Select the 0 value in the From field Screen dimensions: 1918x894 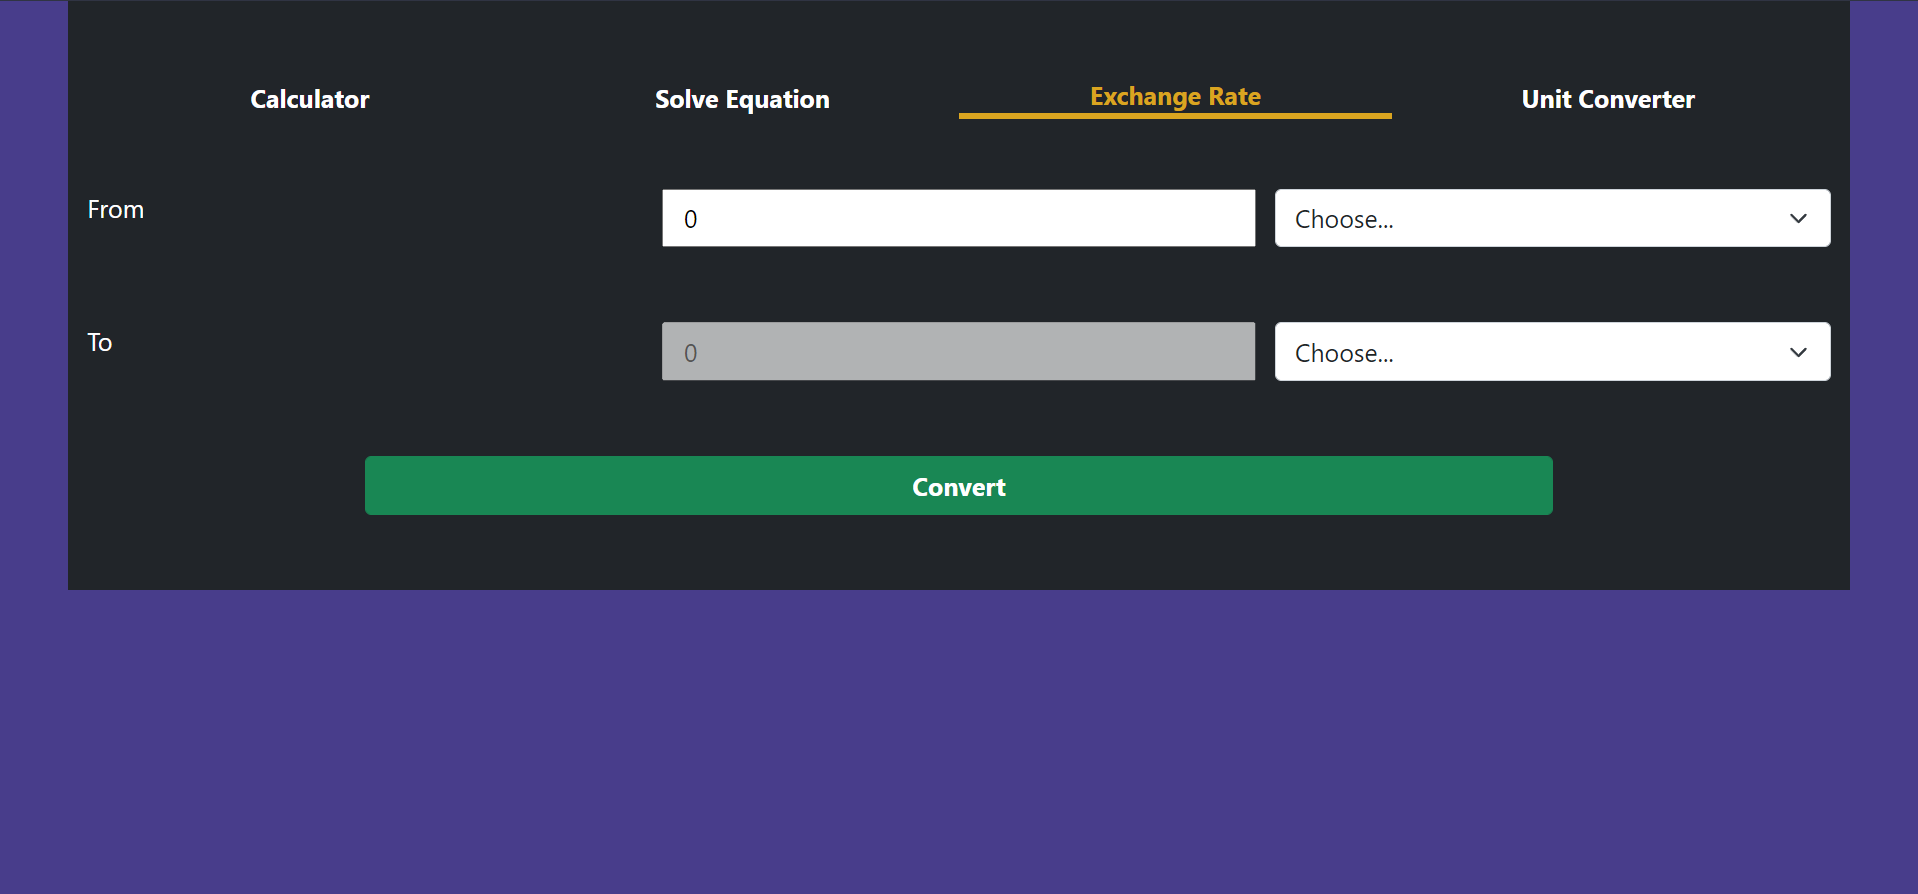pyautogui.click(x=691, y=219)
